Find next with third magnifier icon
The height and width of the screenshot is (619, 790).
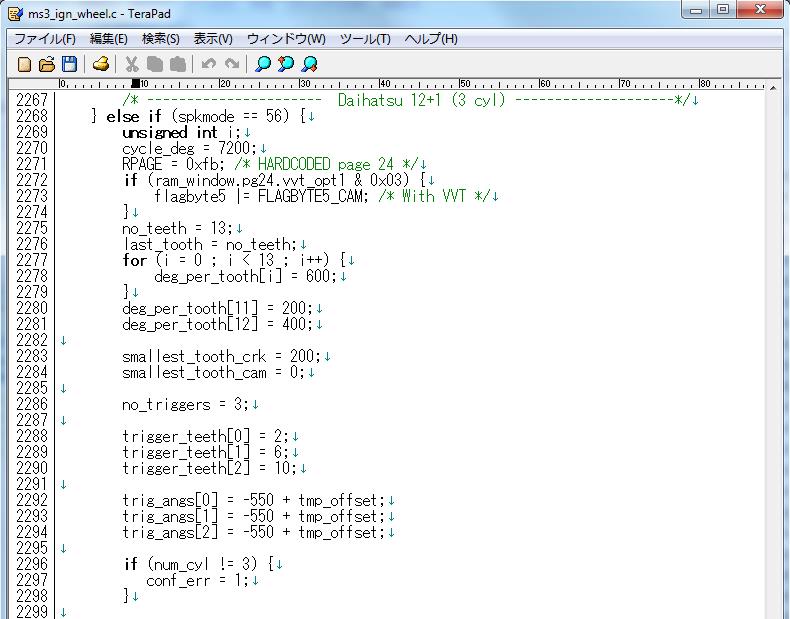point(309,64)
